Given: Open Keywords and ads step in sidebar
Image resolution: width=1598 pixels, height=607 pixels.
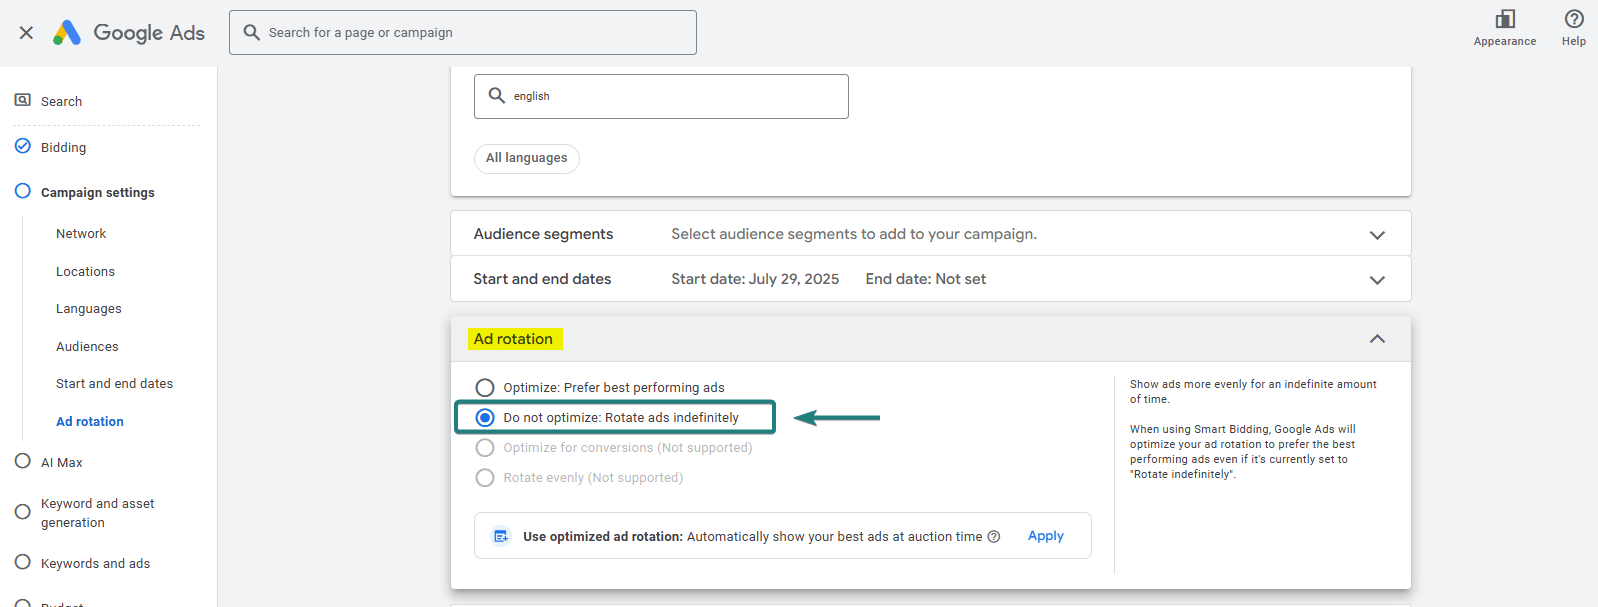Looking at the screenshot, I should click(95, 564).
